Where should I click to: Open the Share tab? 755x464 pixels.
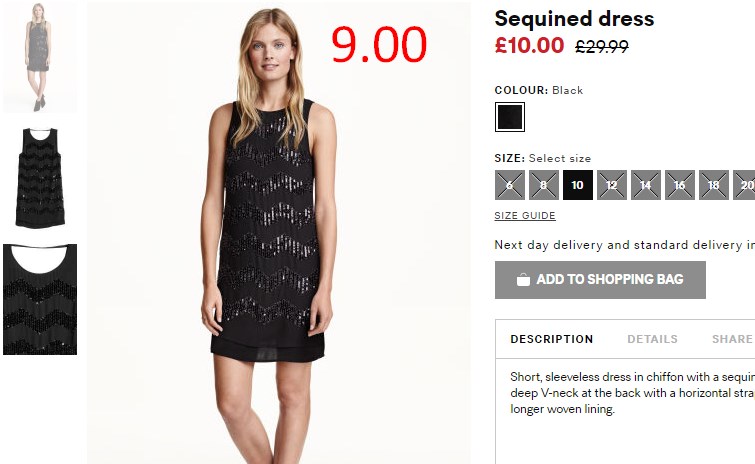[732, 339]
